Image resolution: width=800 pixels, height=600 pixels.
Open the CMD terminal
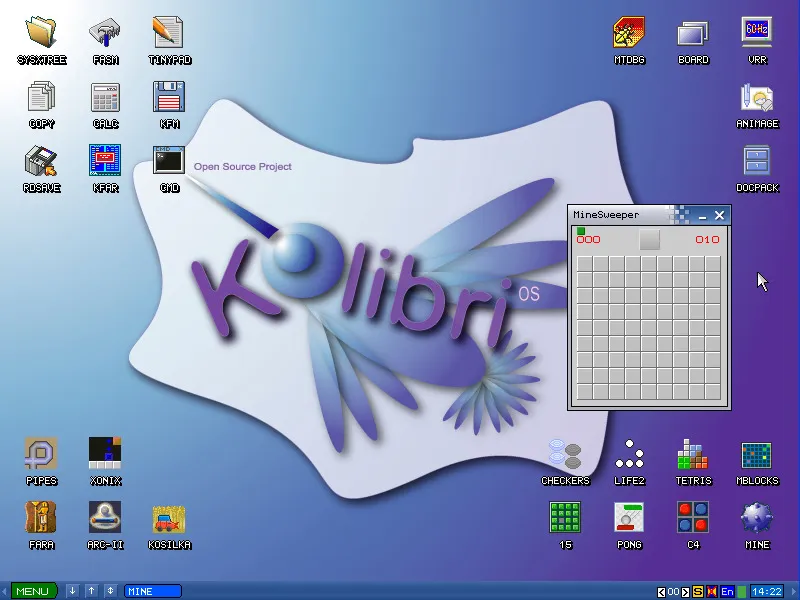pyautogui.click(x=168, y=158)
